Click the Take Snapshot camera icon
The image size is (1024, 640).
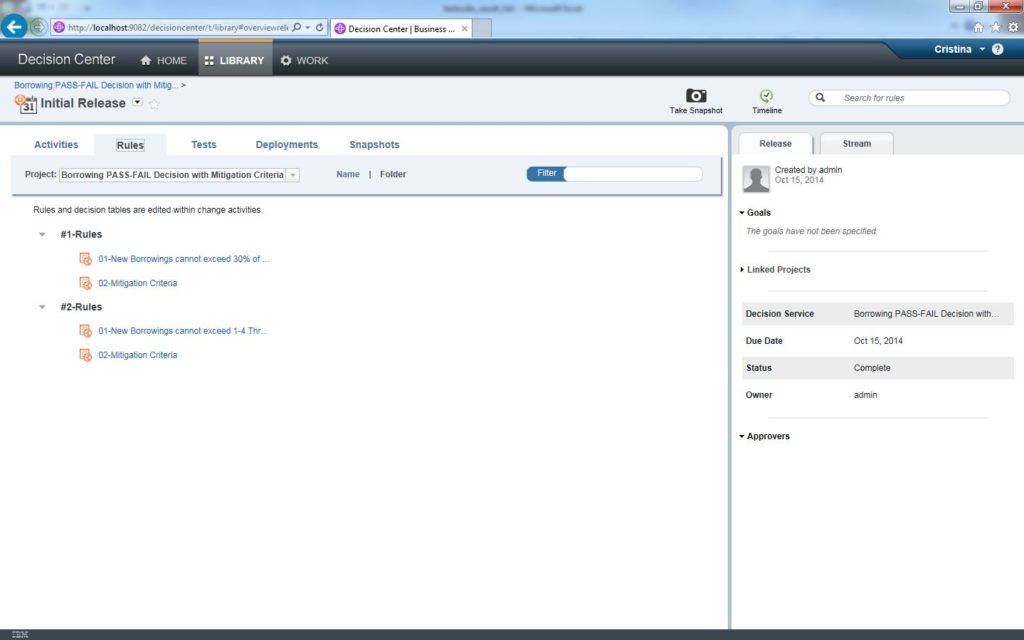coord(696,96)
